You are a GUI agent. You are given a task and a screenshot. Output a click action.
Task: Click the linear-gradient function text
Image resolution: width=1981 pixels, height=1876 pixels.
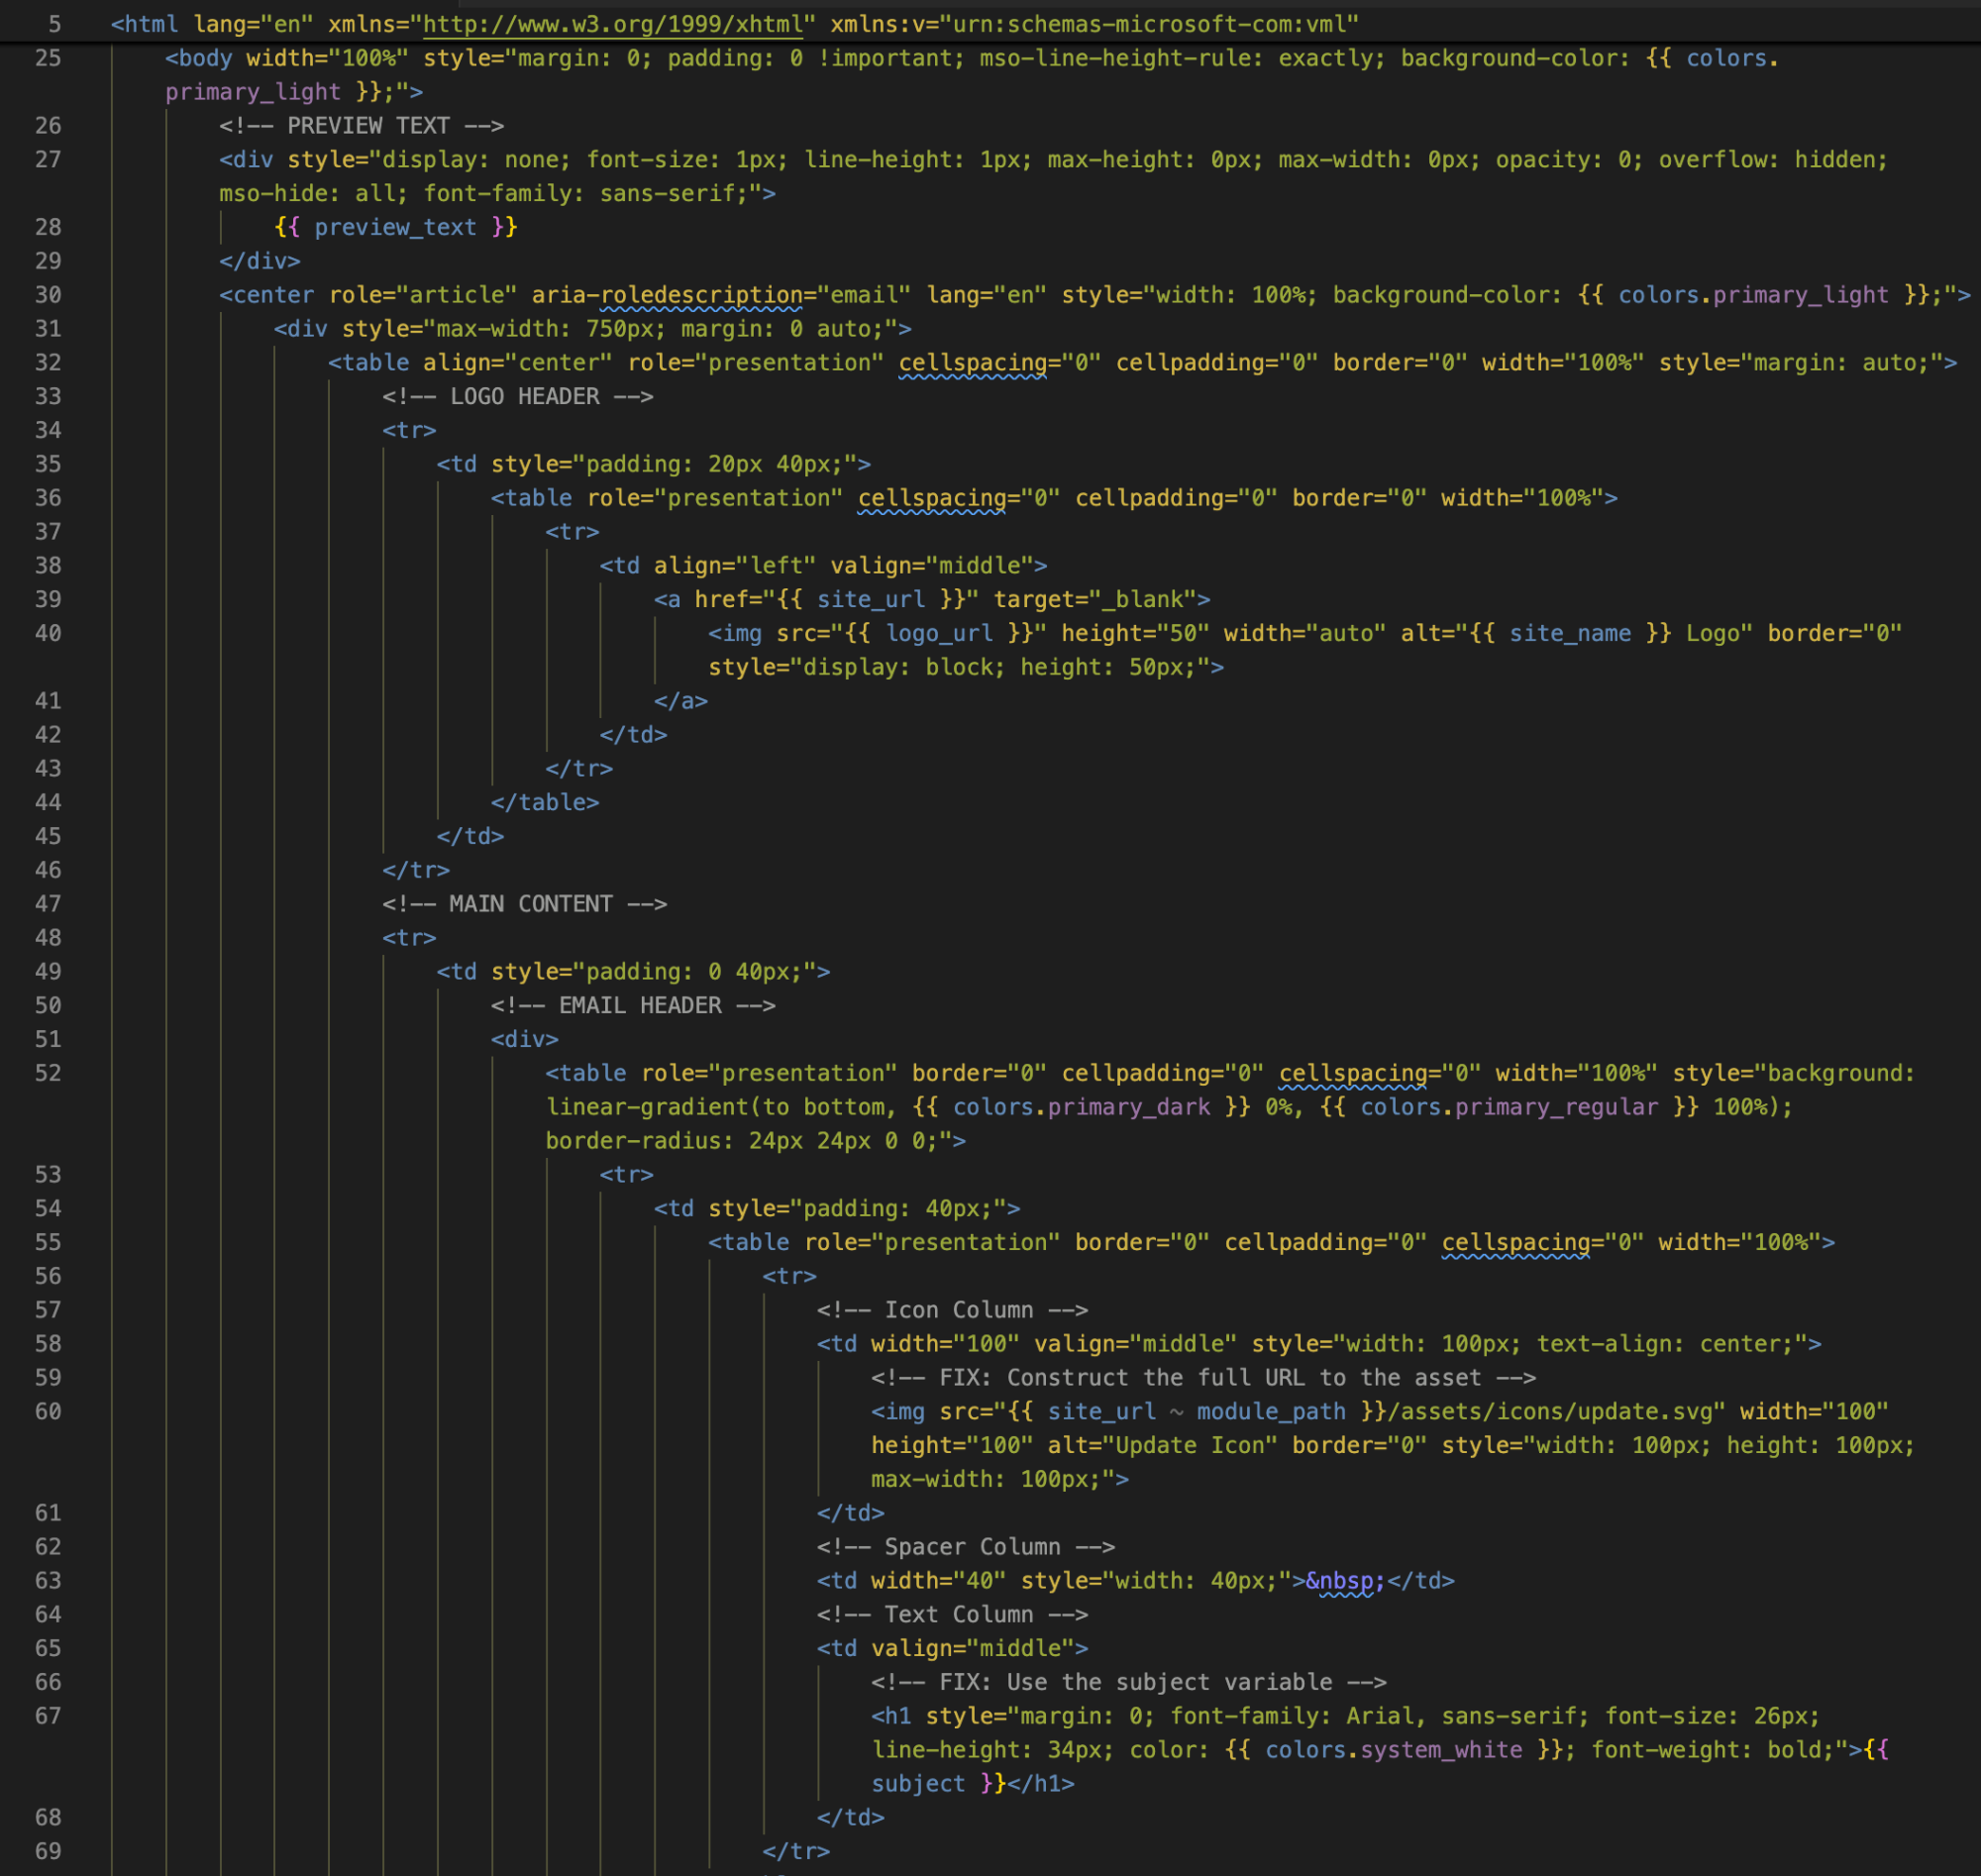point(647,1108)
